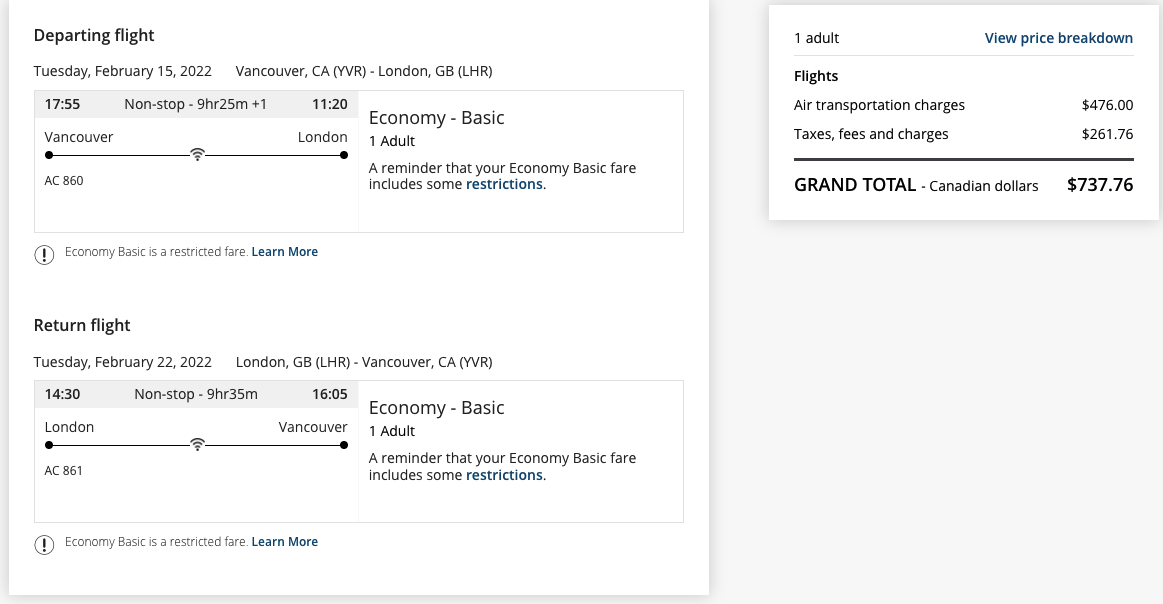Click the Air transportation charges row

point(963,105)
